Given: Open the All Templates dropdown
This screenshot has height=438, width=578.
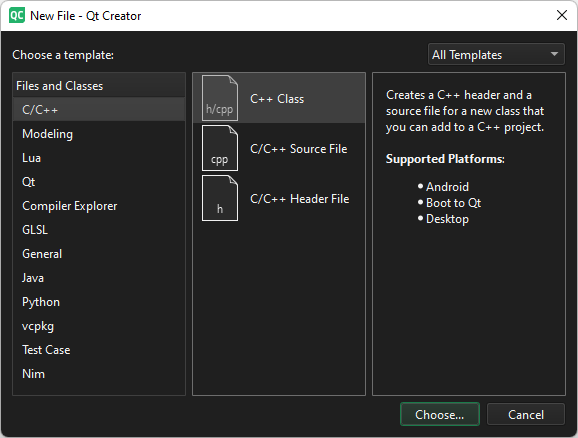Looking at the screenshot, I should (x=496, y=55).
